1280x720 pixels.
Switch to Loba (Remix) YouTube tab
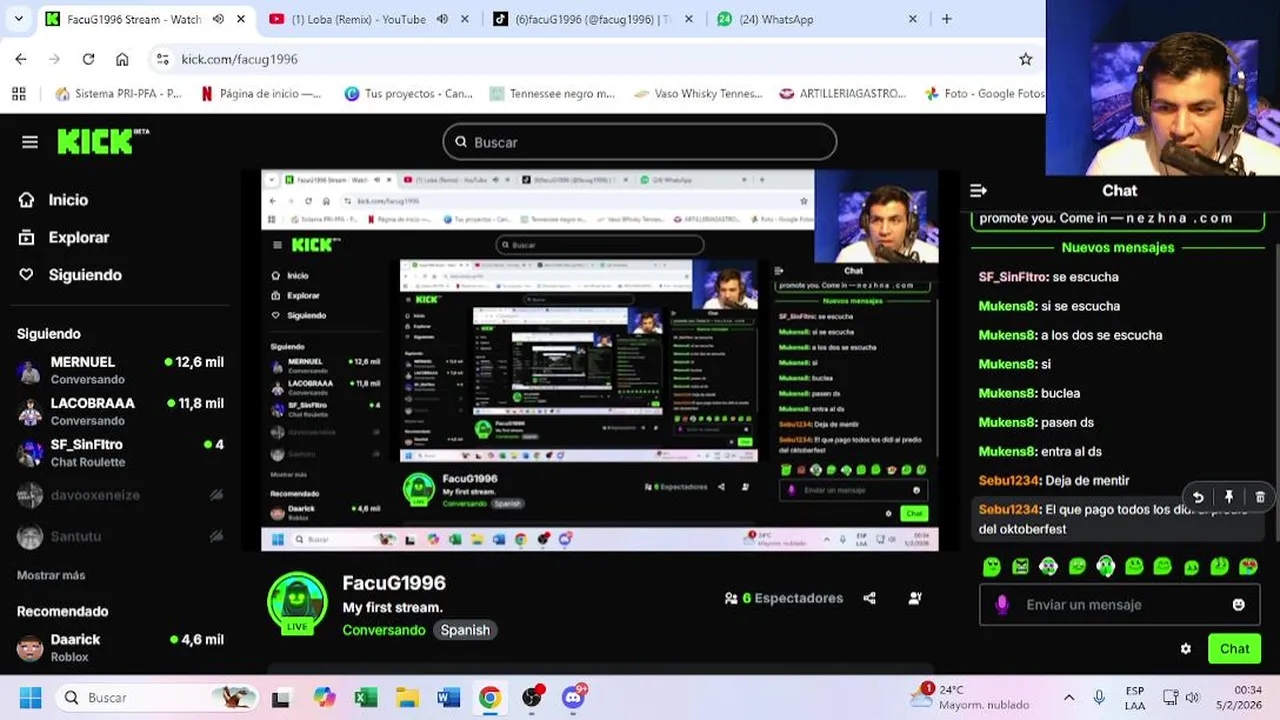pyautogui.click(x=358, y=19)
